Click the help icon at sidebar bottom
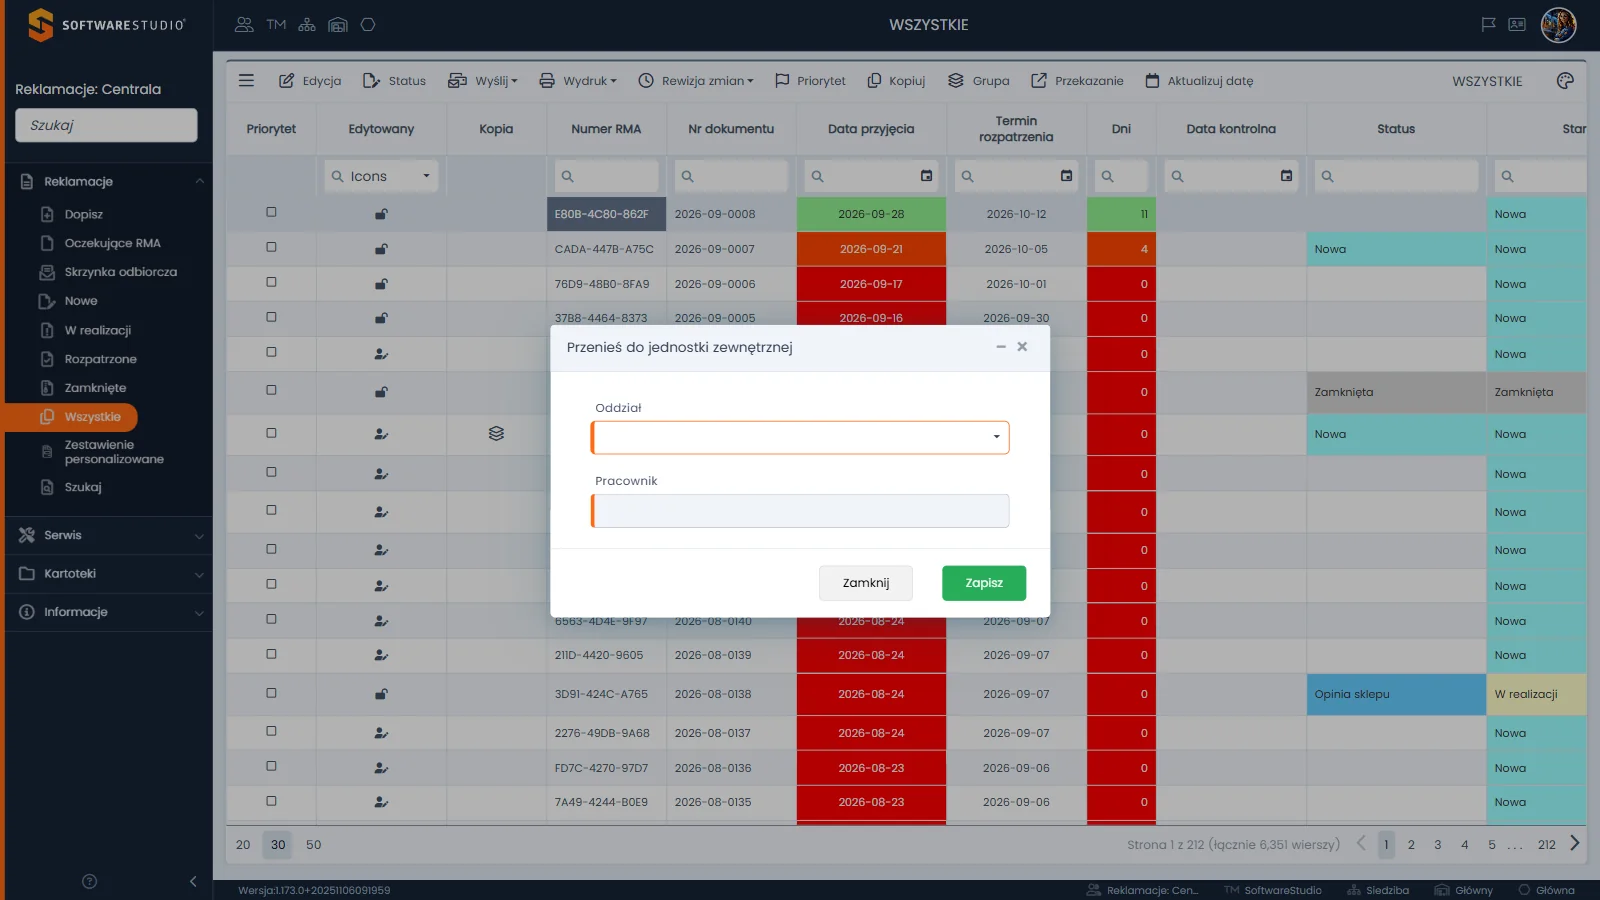Image resolution: width=1600 pixels, height=900 pixels. tap(89, 881)
